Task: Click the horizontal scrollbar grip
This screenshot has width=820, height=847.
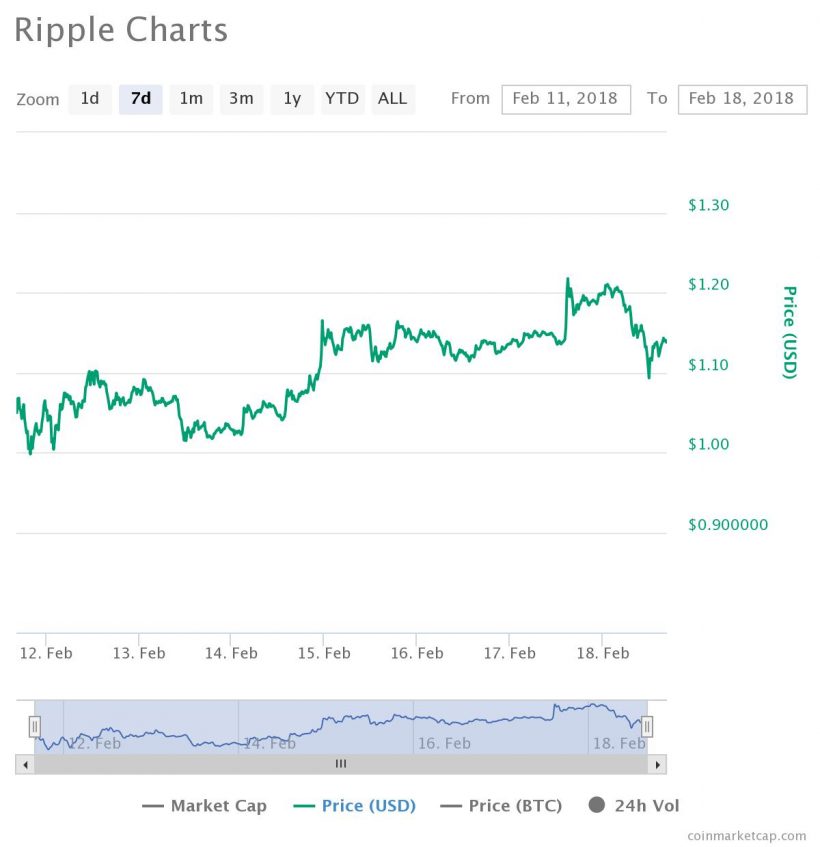Action: 340,764
